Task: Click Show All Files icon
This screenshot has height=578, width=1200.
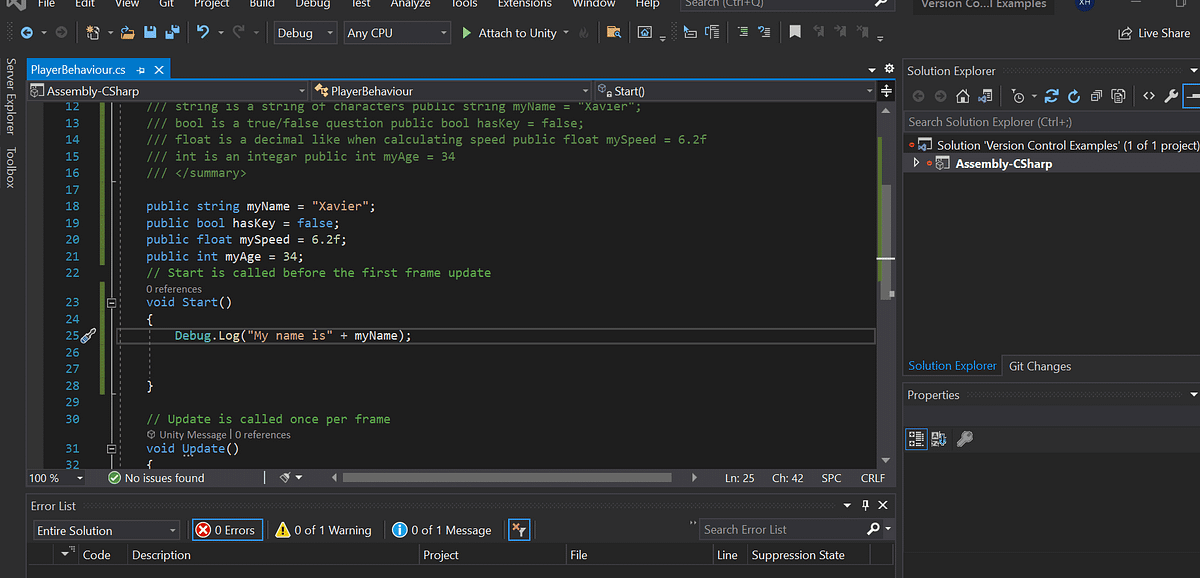Action: pyautogui.click(x=1118, y=97)
